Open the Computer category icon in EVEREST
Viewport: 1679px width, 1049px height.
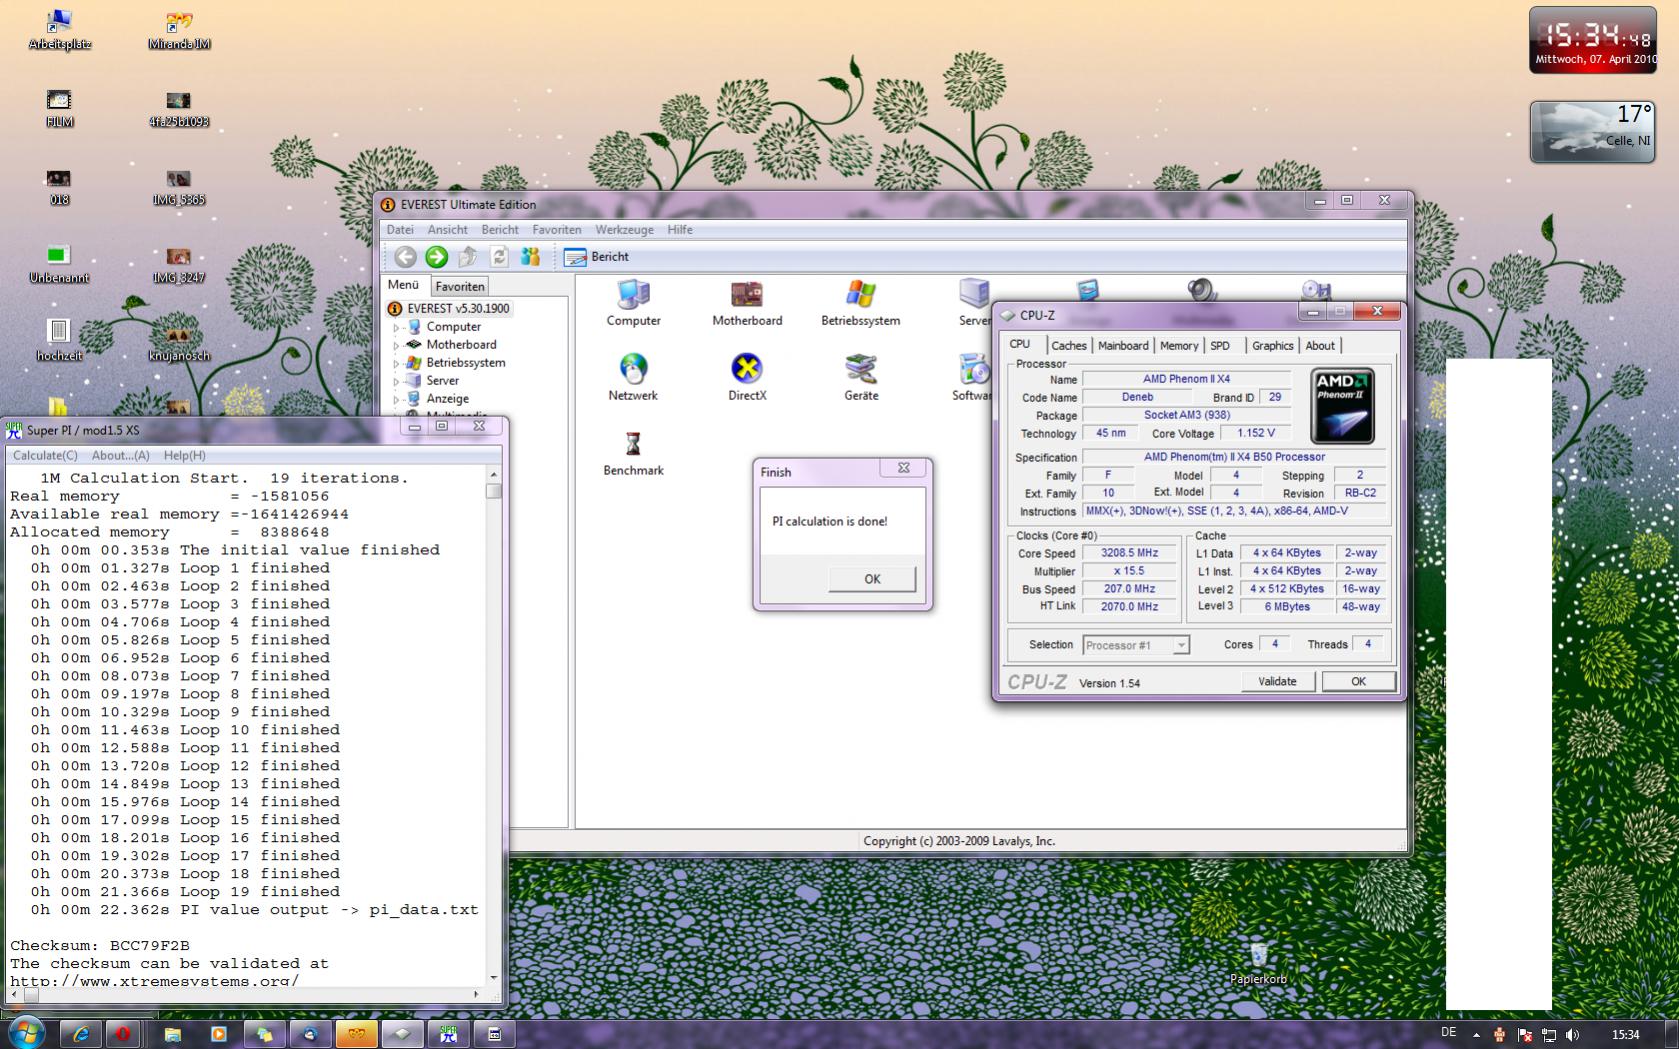tap(633, 304)
